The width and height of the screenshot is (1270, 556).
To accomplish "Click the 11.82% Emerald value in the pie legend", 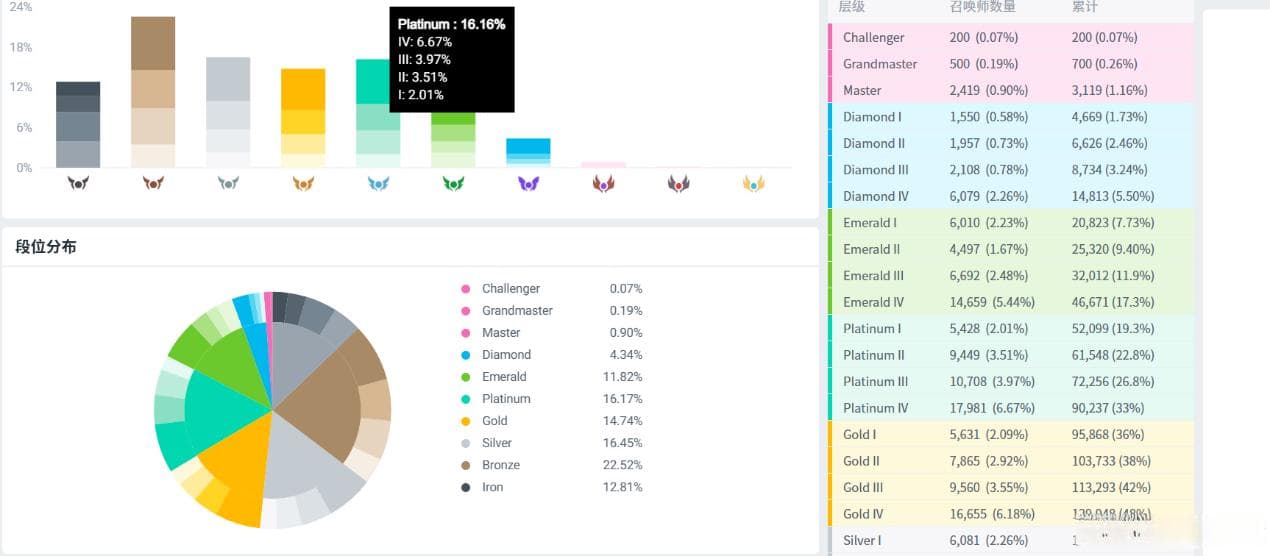I will click(625, 377).
